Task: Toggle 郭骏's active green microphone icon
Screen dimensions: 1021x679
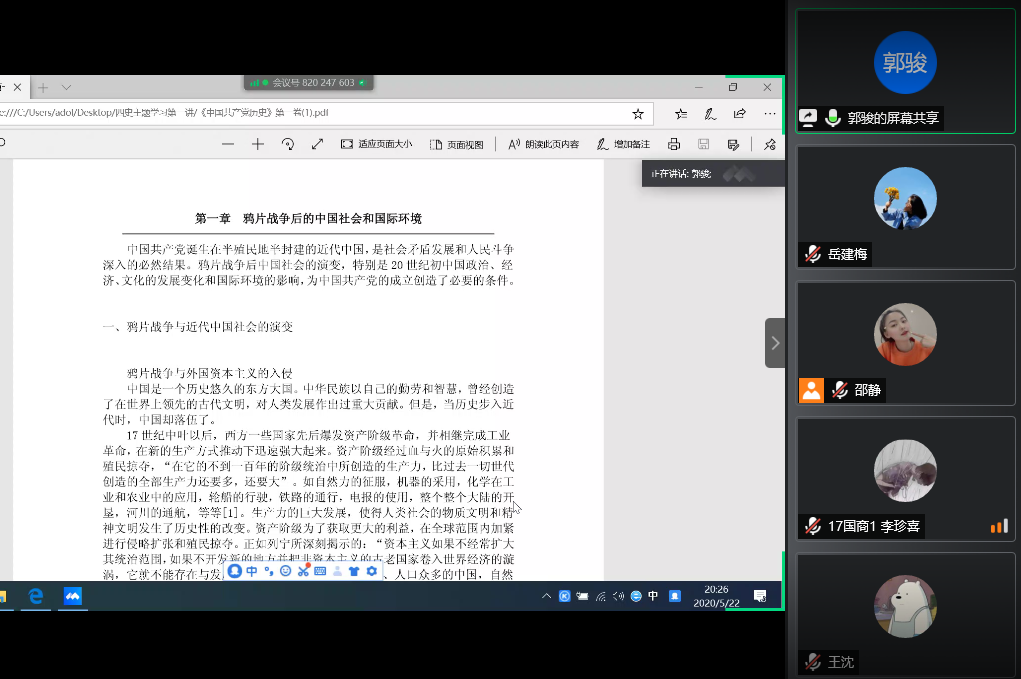Action: click(x=832, y=118)
